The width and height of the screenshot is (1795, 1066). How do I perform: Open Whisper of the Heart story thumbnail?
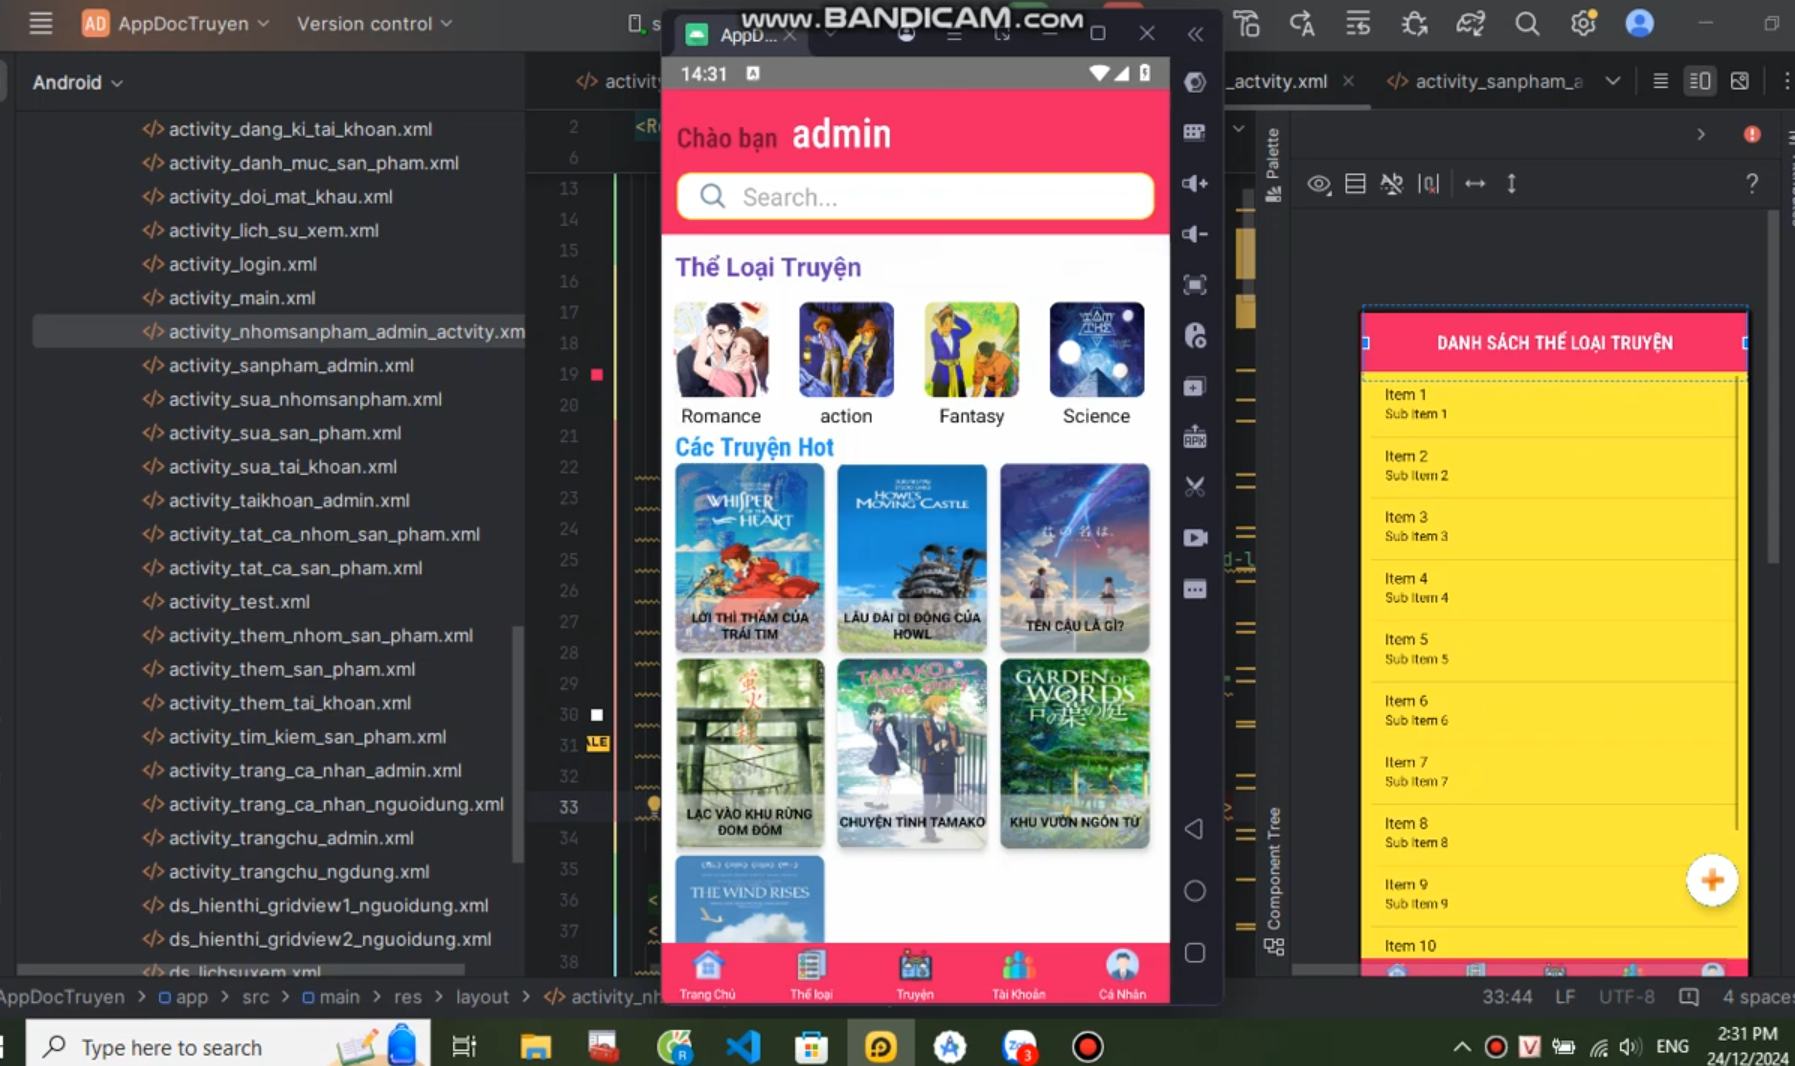750,558
